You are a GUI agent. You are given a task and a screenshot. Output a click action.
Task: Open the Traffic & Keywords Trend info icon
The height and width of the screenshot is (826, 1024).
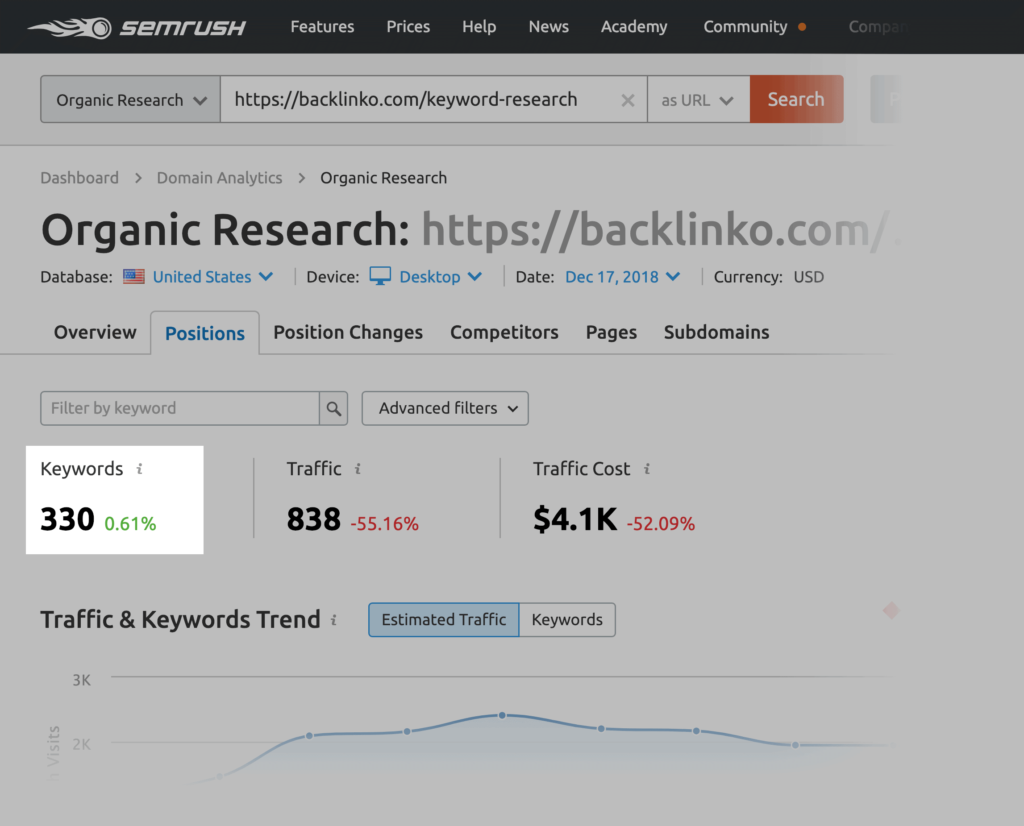(334, 620)
